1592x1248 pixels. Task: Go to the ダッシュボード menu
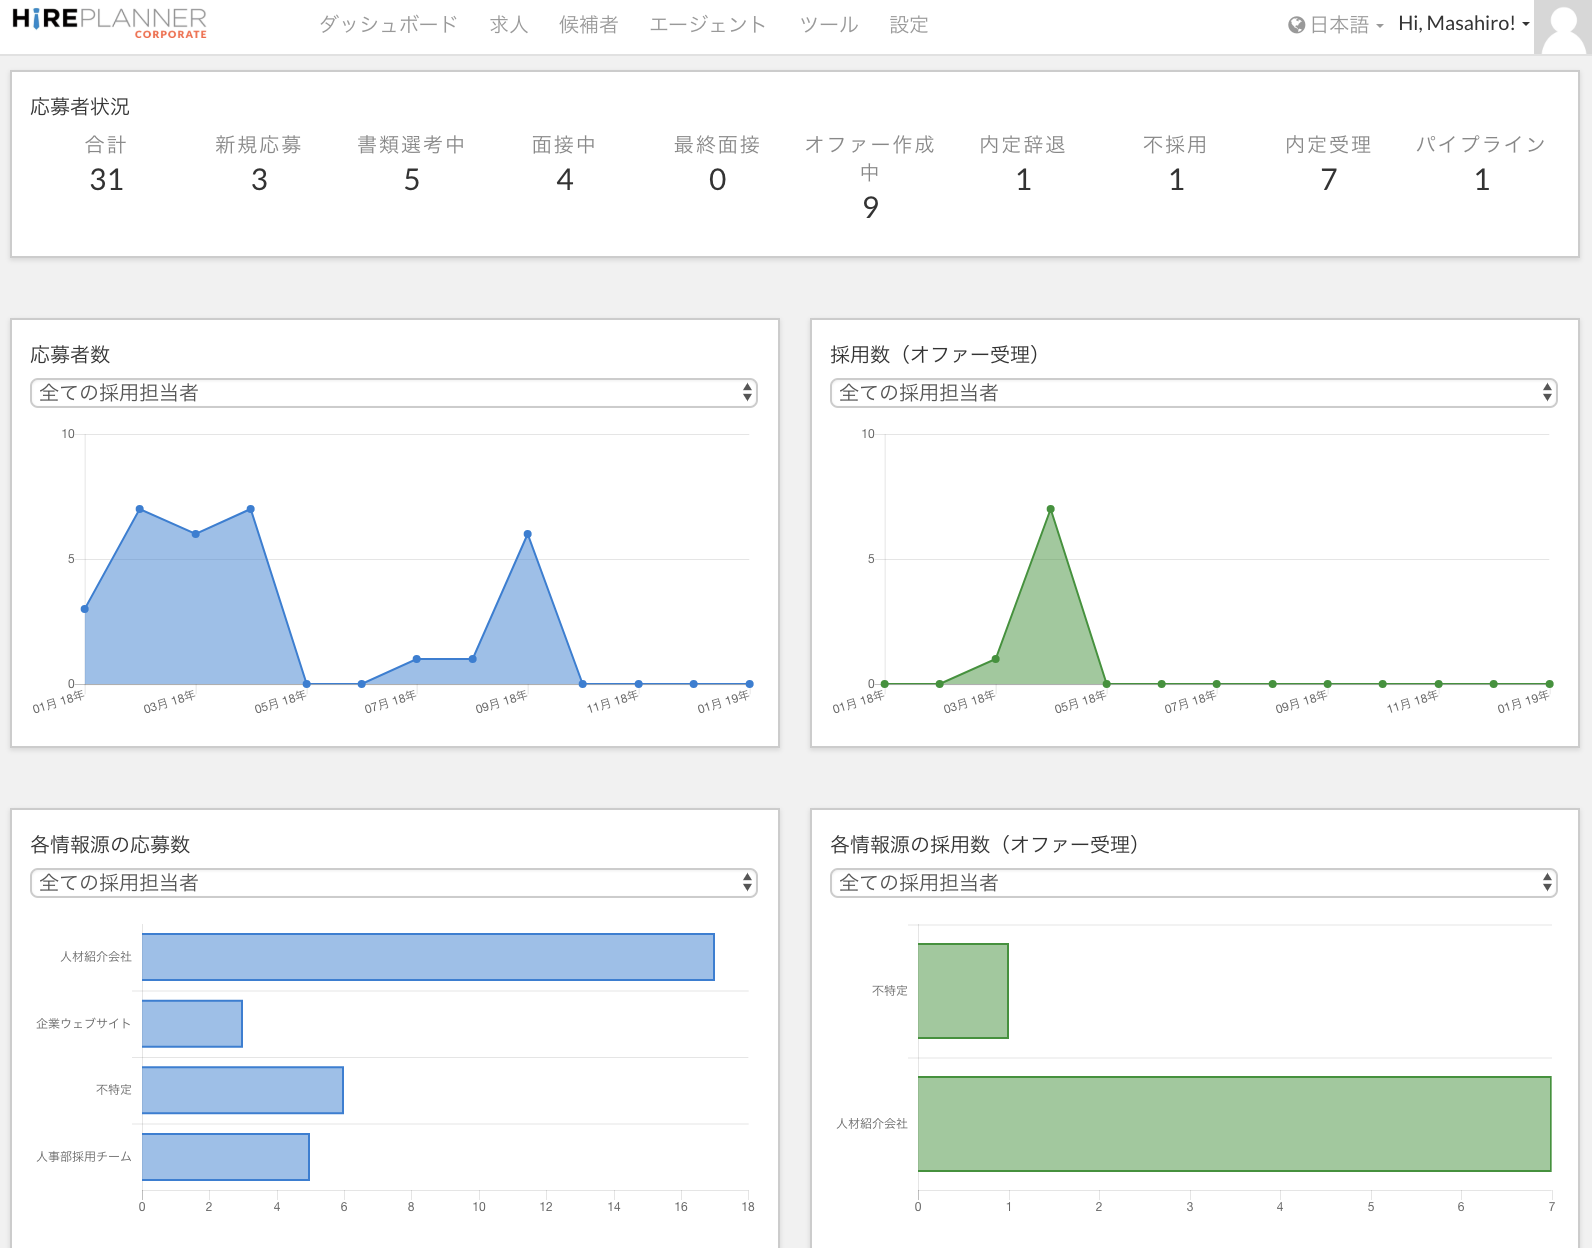coord(388,25)
